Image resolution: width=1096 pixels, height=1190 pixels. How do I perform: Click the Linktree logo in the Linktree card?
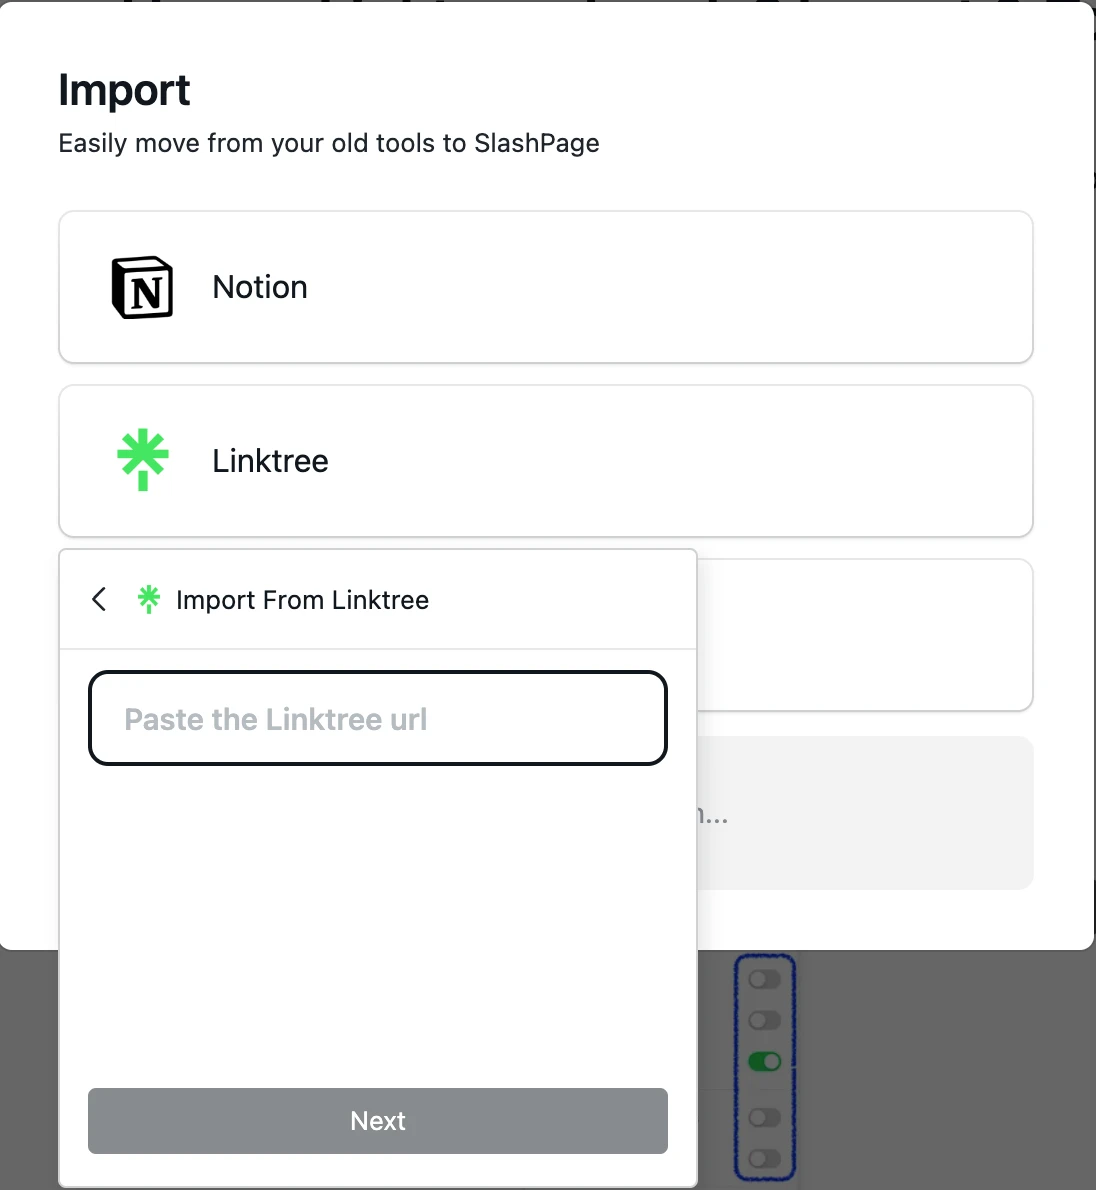click(143, 460)
